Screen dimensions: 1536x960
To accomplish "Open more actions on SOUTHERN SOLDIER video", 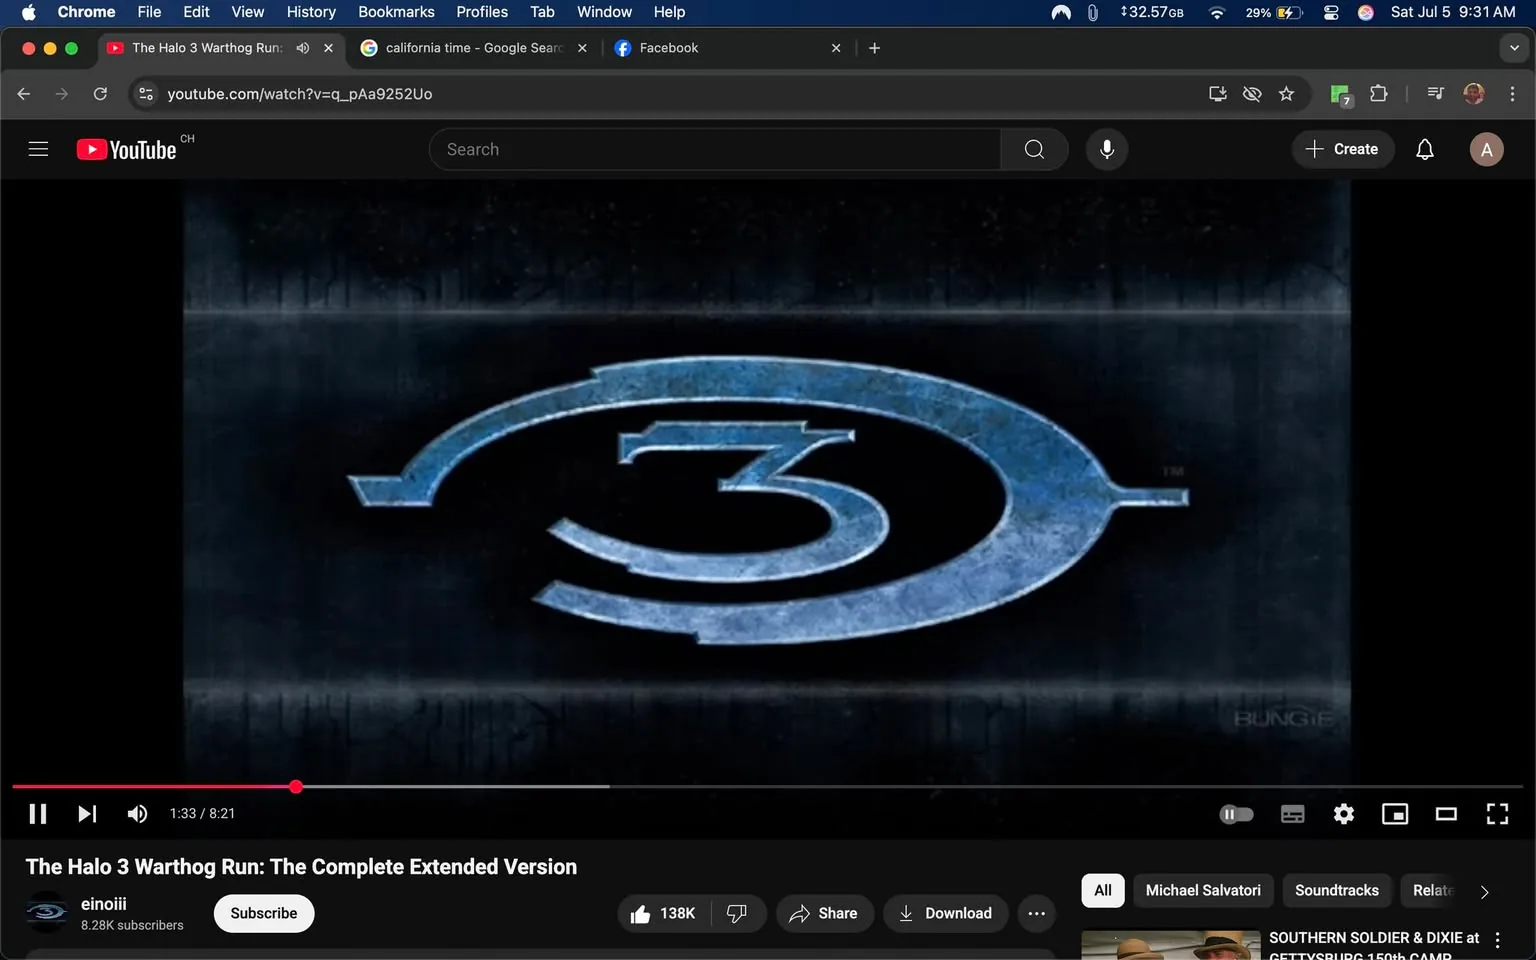I will pos(1497,938).
